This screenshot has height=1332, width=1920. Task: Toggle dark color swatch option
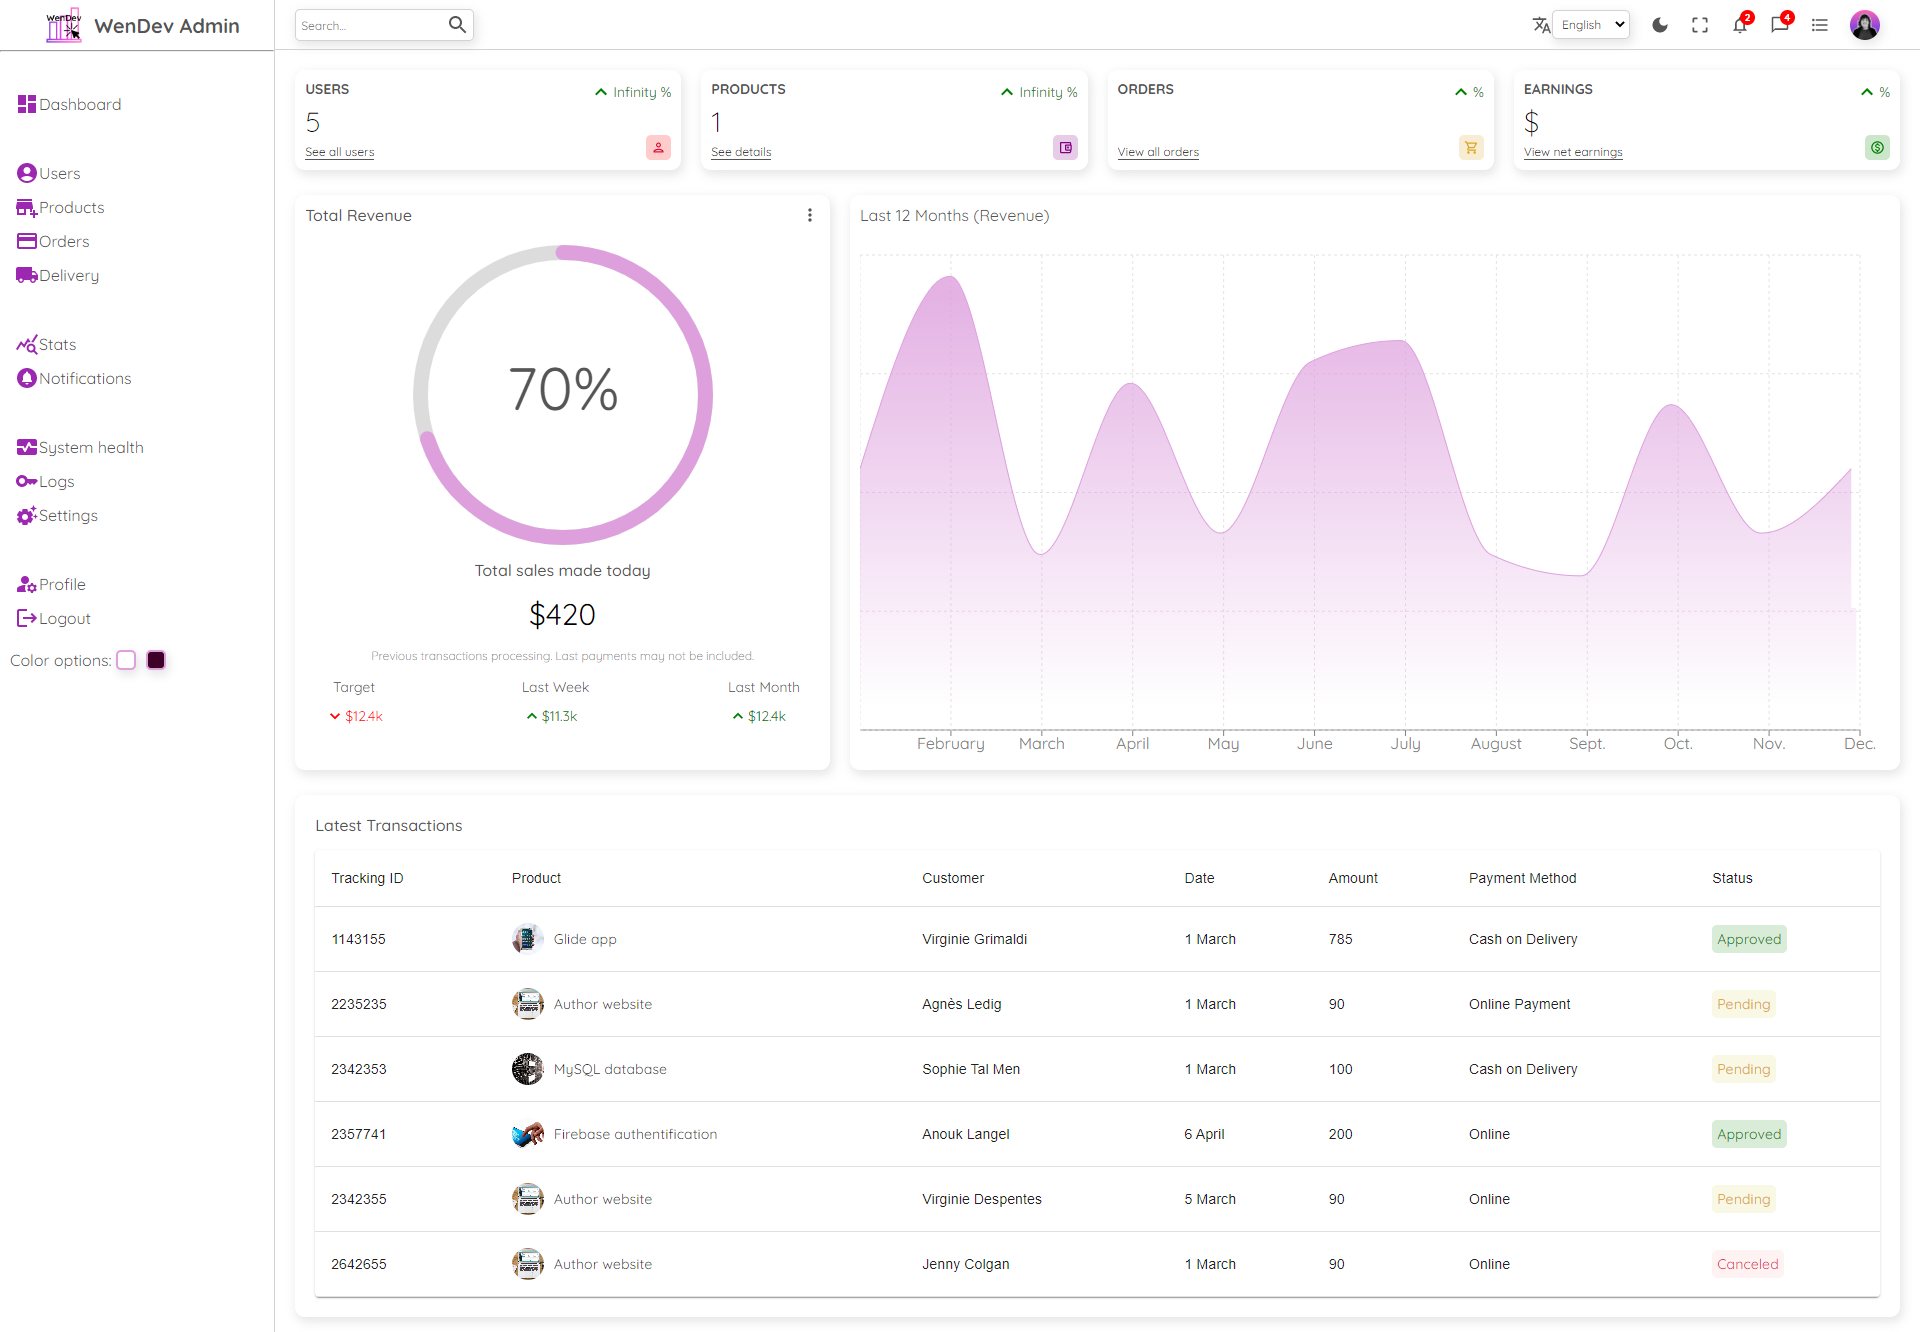coord(159,659)
